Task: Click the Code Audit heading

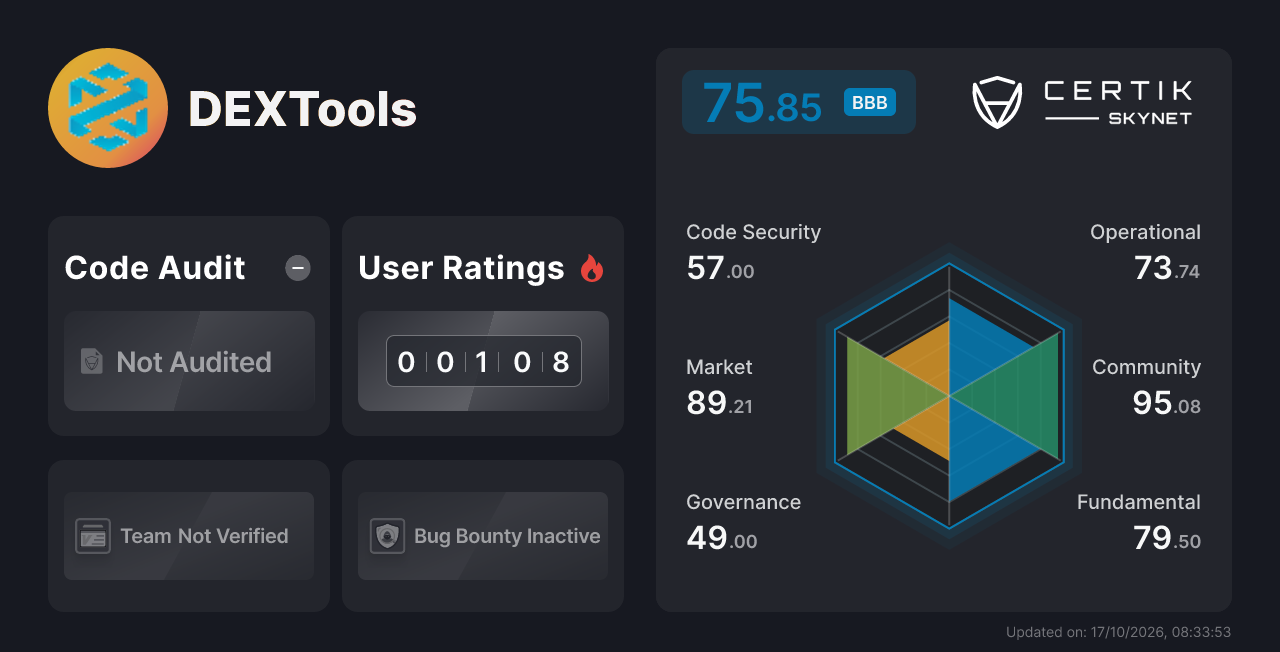Action: point(155,268)
